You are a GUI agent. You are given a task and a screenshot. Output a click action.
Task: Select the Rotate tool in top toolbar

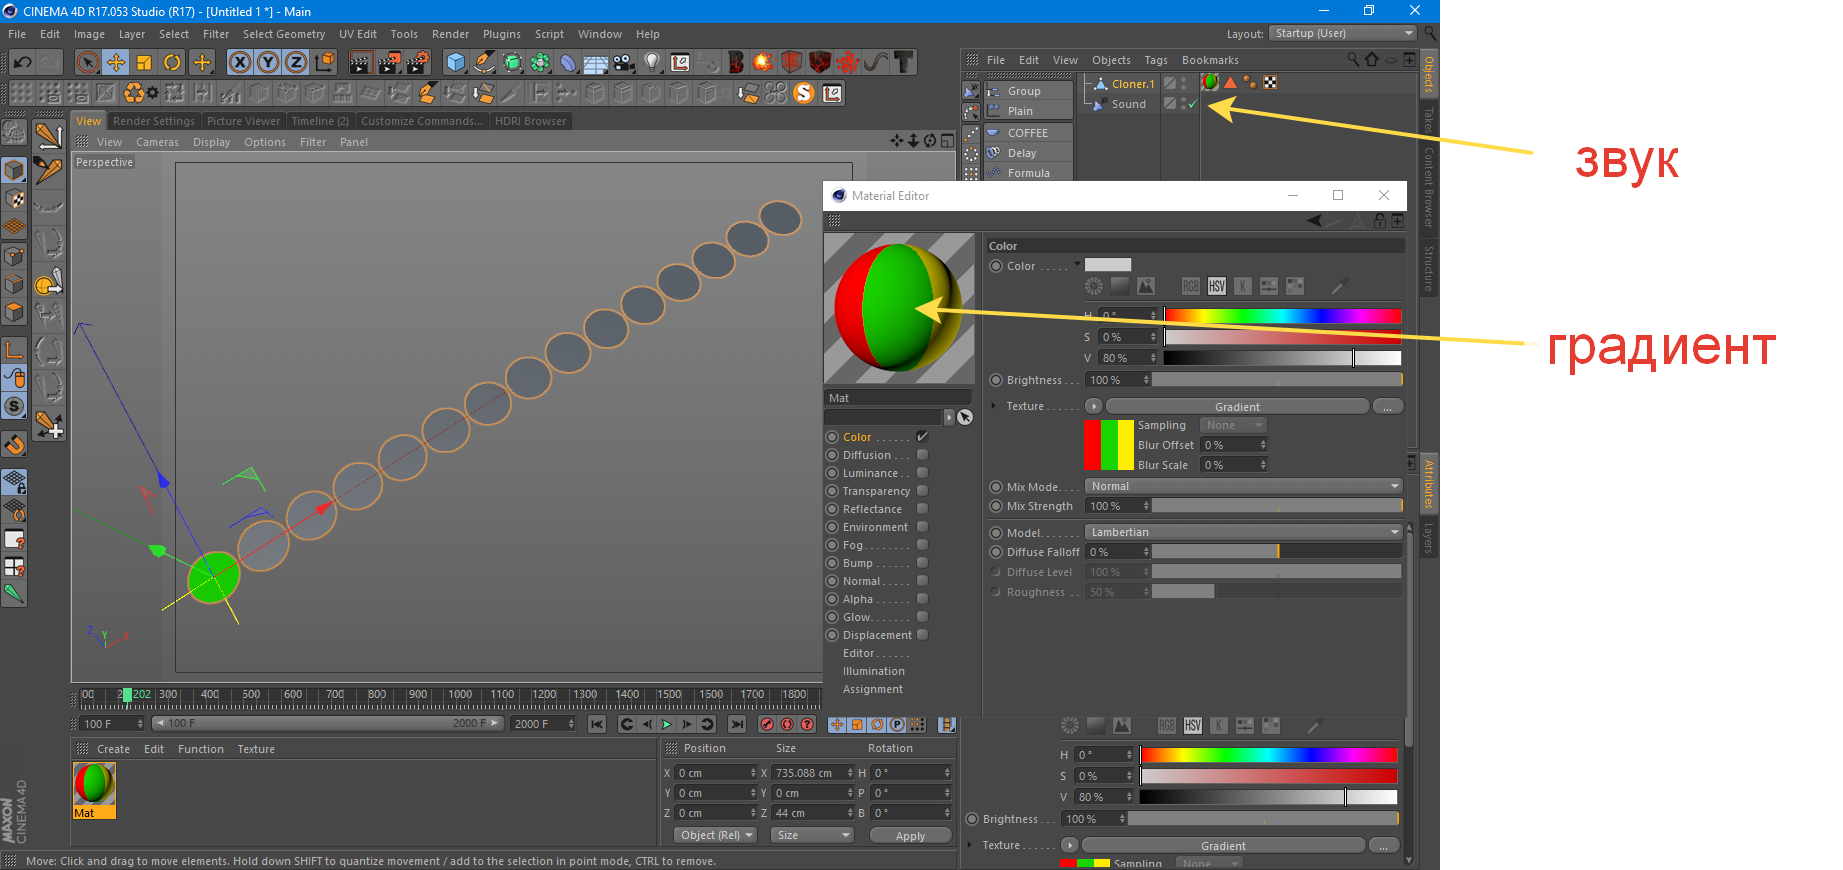click(x=172, y=62)
